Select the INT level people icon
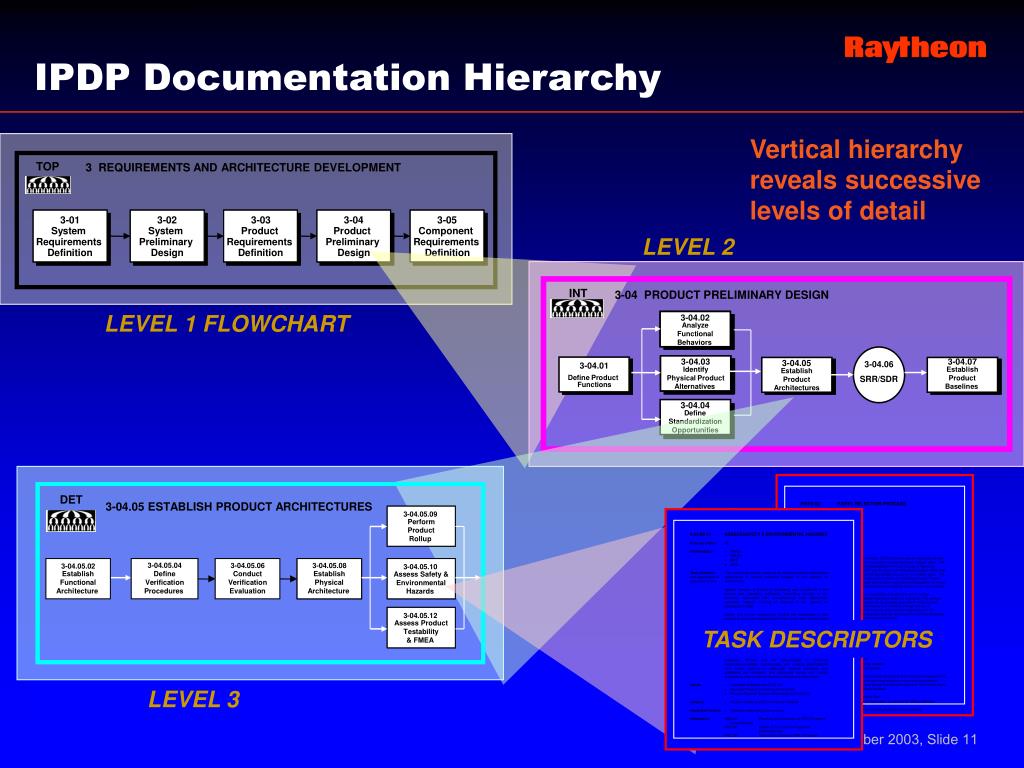Viewport: 1024px width, 768px height. [577, 308]
